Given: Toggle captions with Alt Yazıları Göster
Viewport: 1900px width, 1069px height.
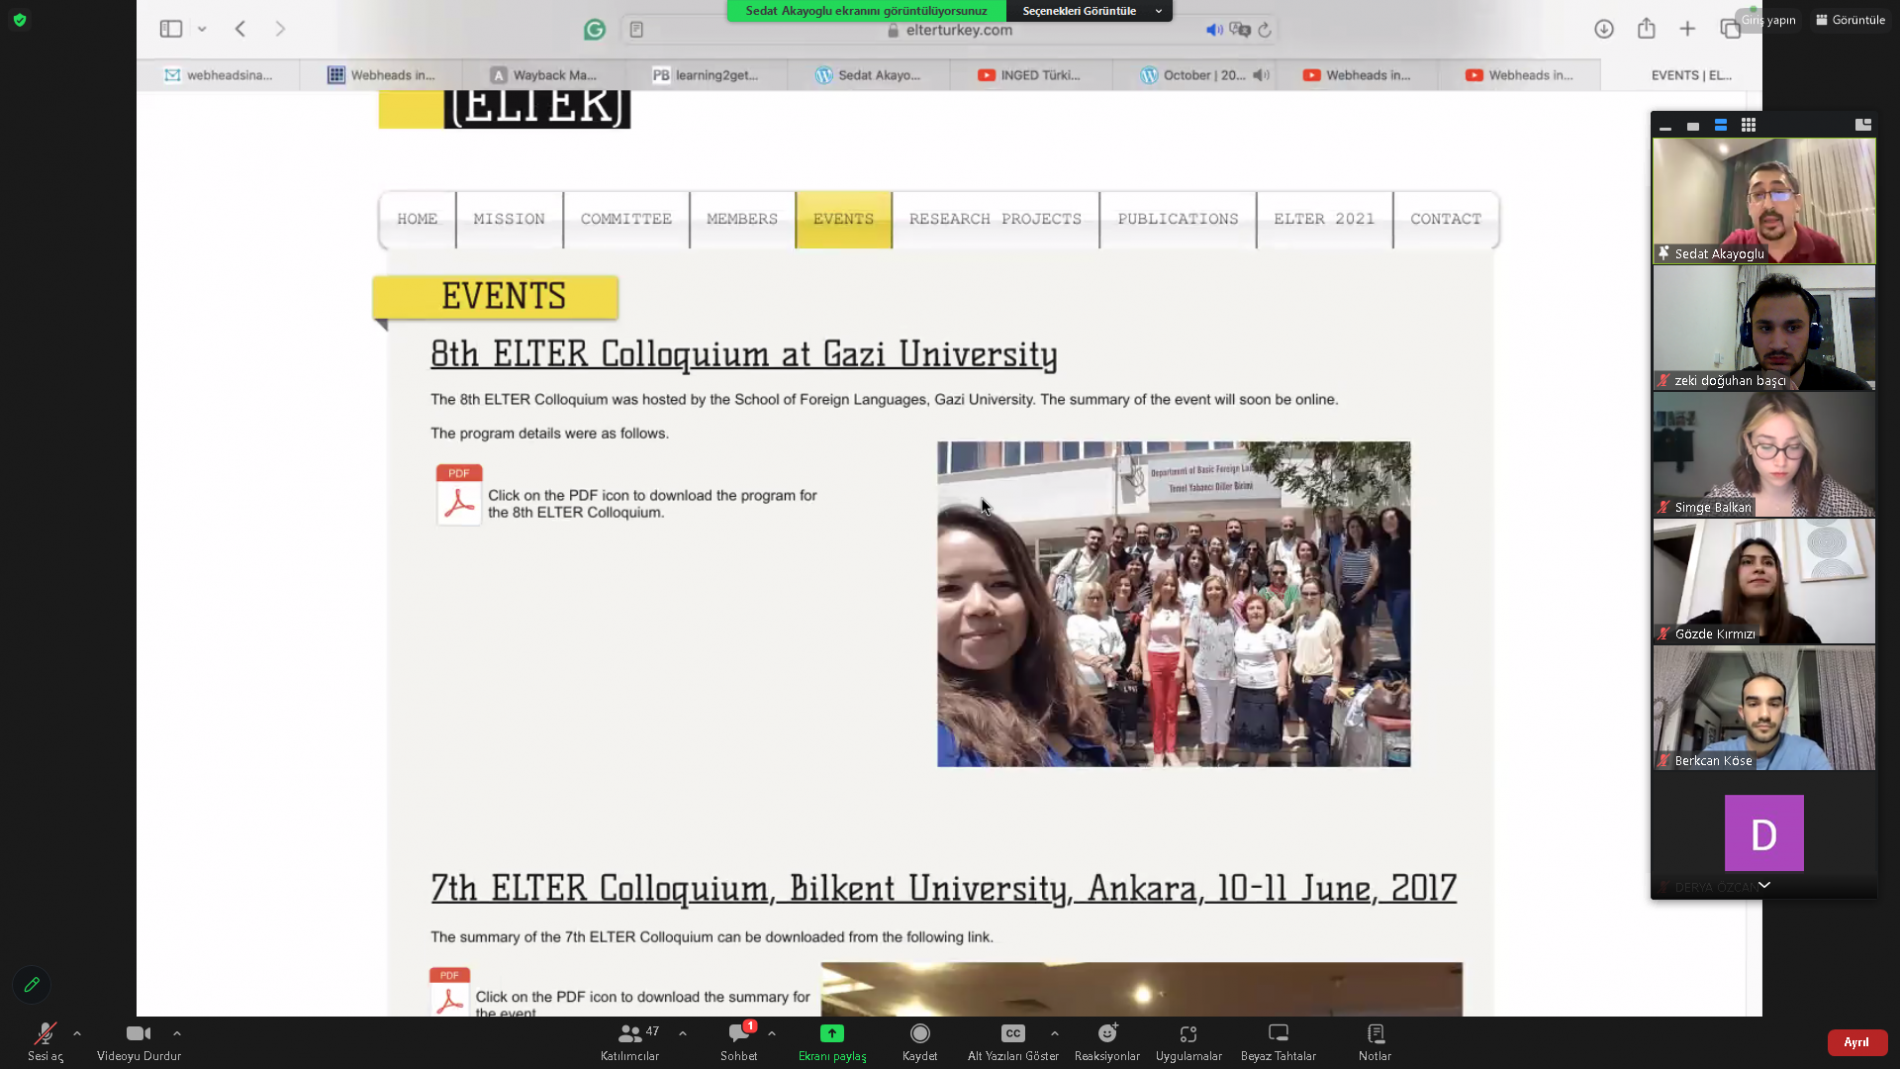Looking at the screenshot, I should tap(1013, 1041).
